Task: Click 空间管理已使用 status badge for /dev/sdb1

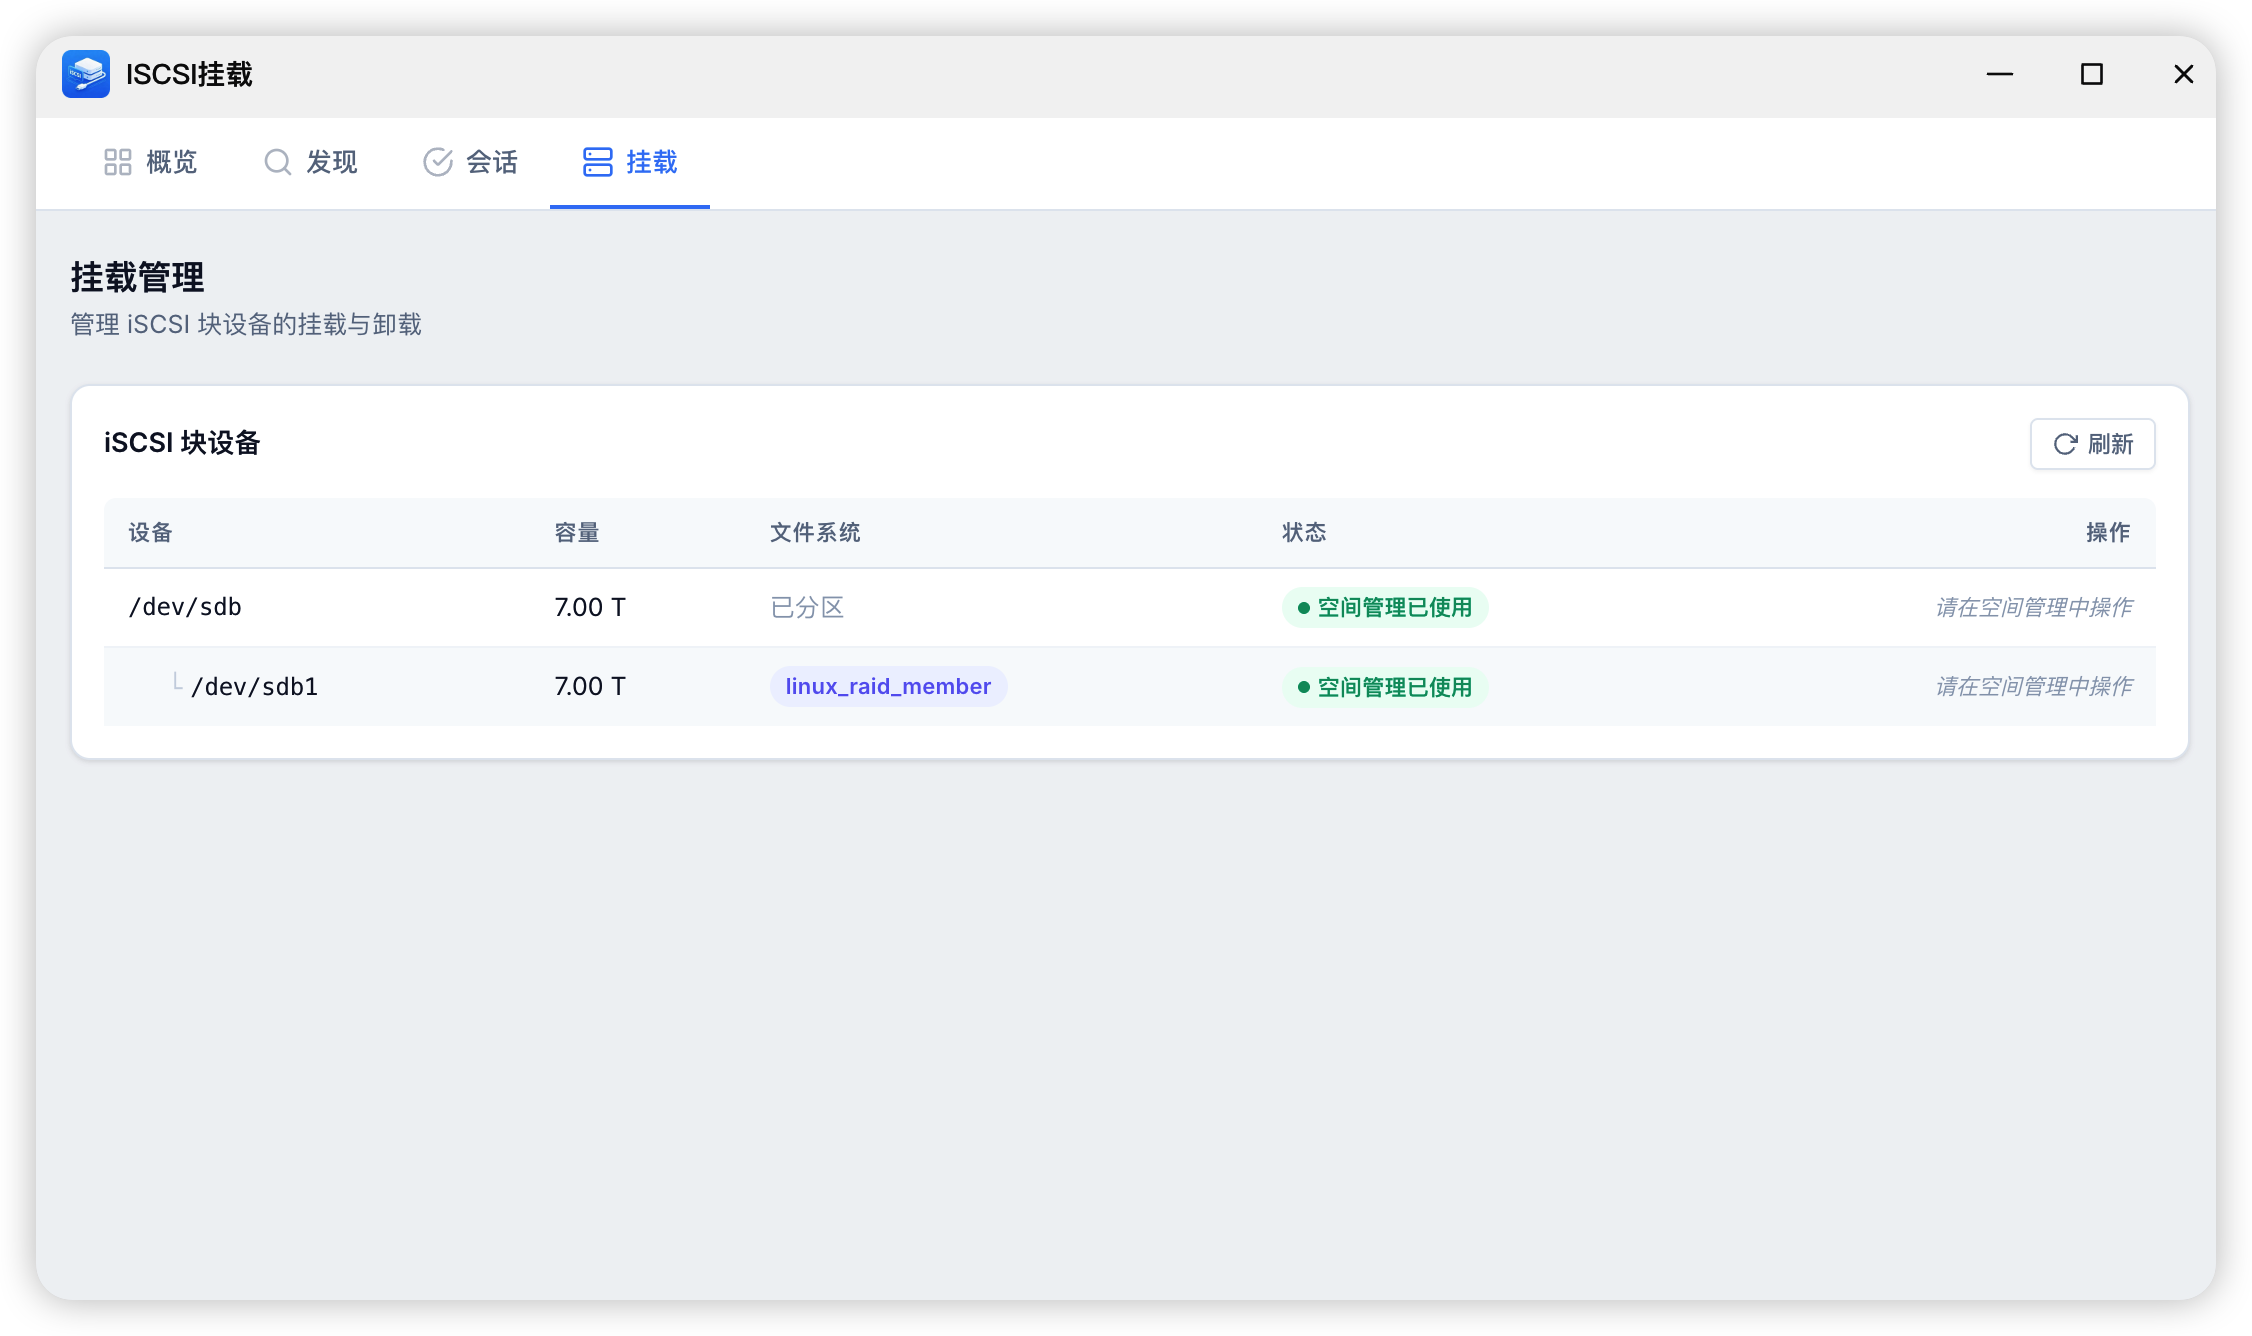Action: [1385, 687]
